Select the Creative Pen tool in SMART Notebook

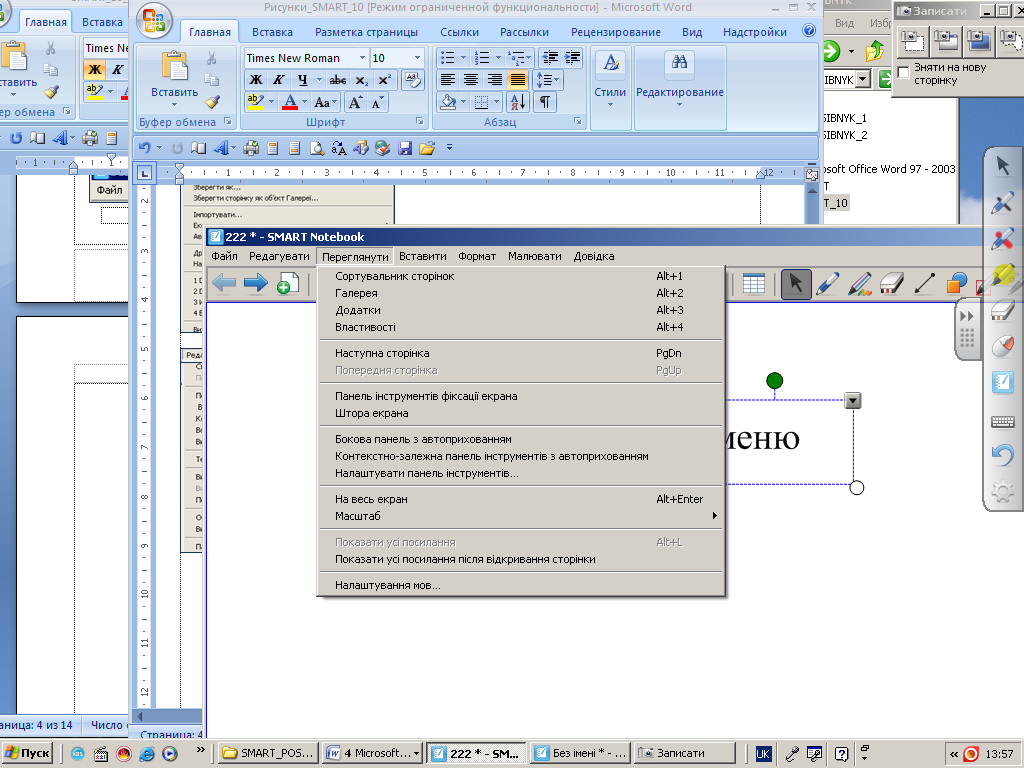[859, 285]
